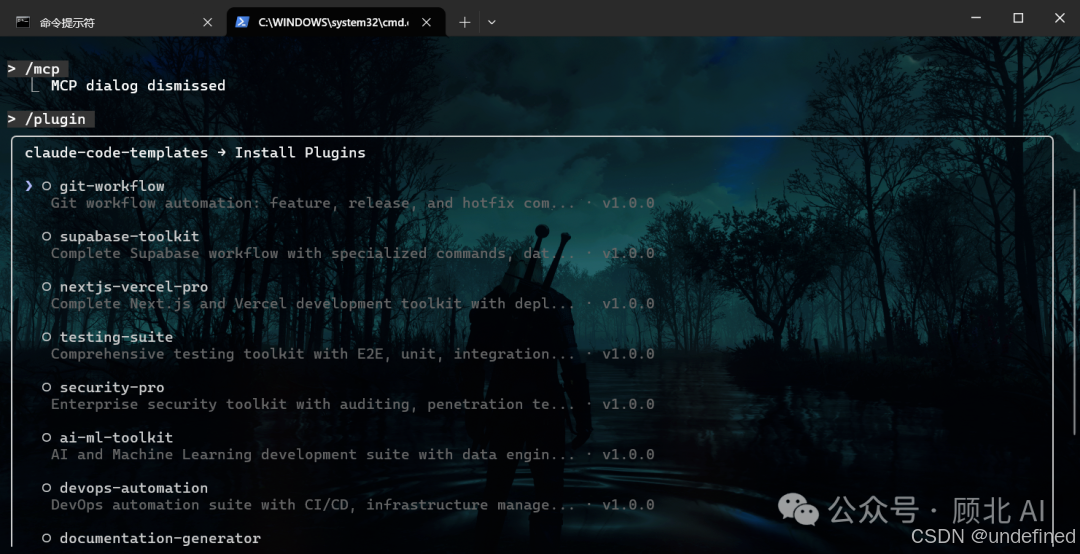The image size is (1080, 554).
Task: Click the nextjs-vercel-pro plugin name
Action: coord(134,287)
